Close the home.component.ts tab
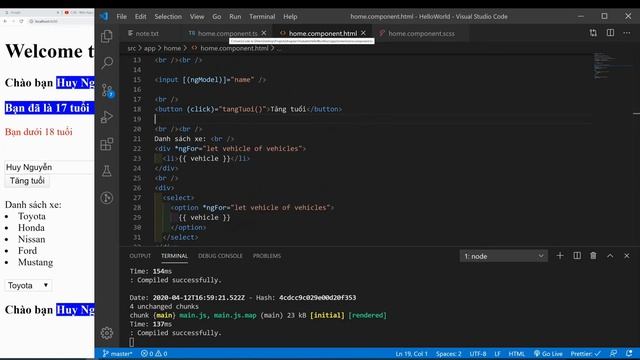The height and width of the screenshot is (360, 640). tap(264, 33)
